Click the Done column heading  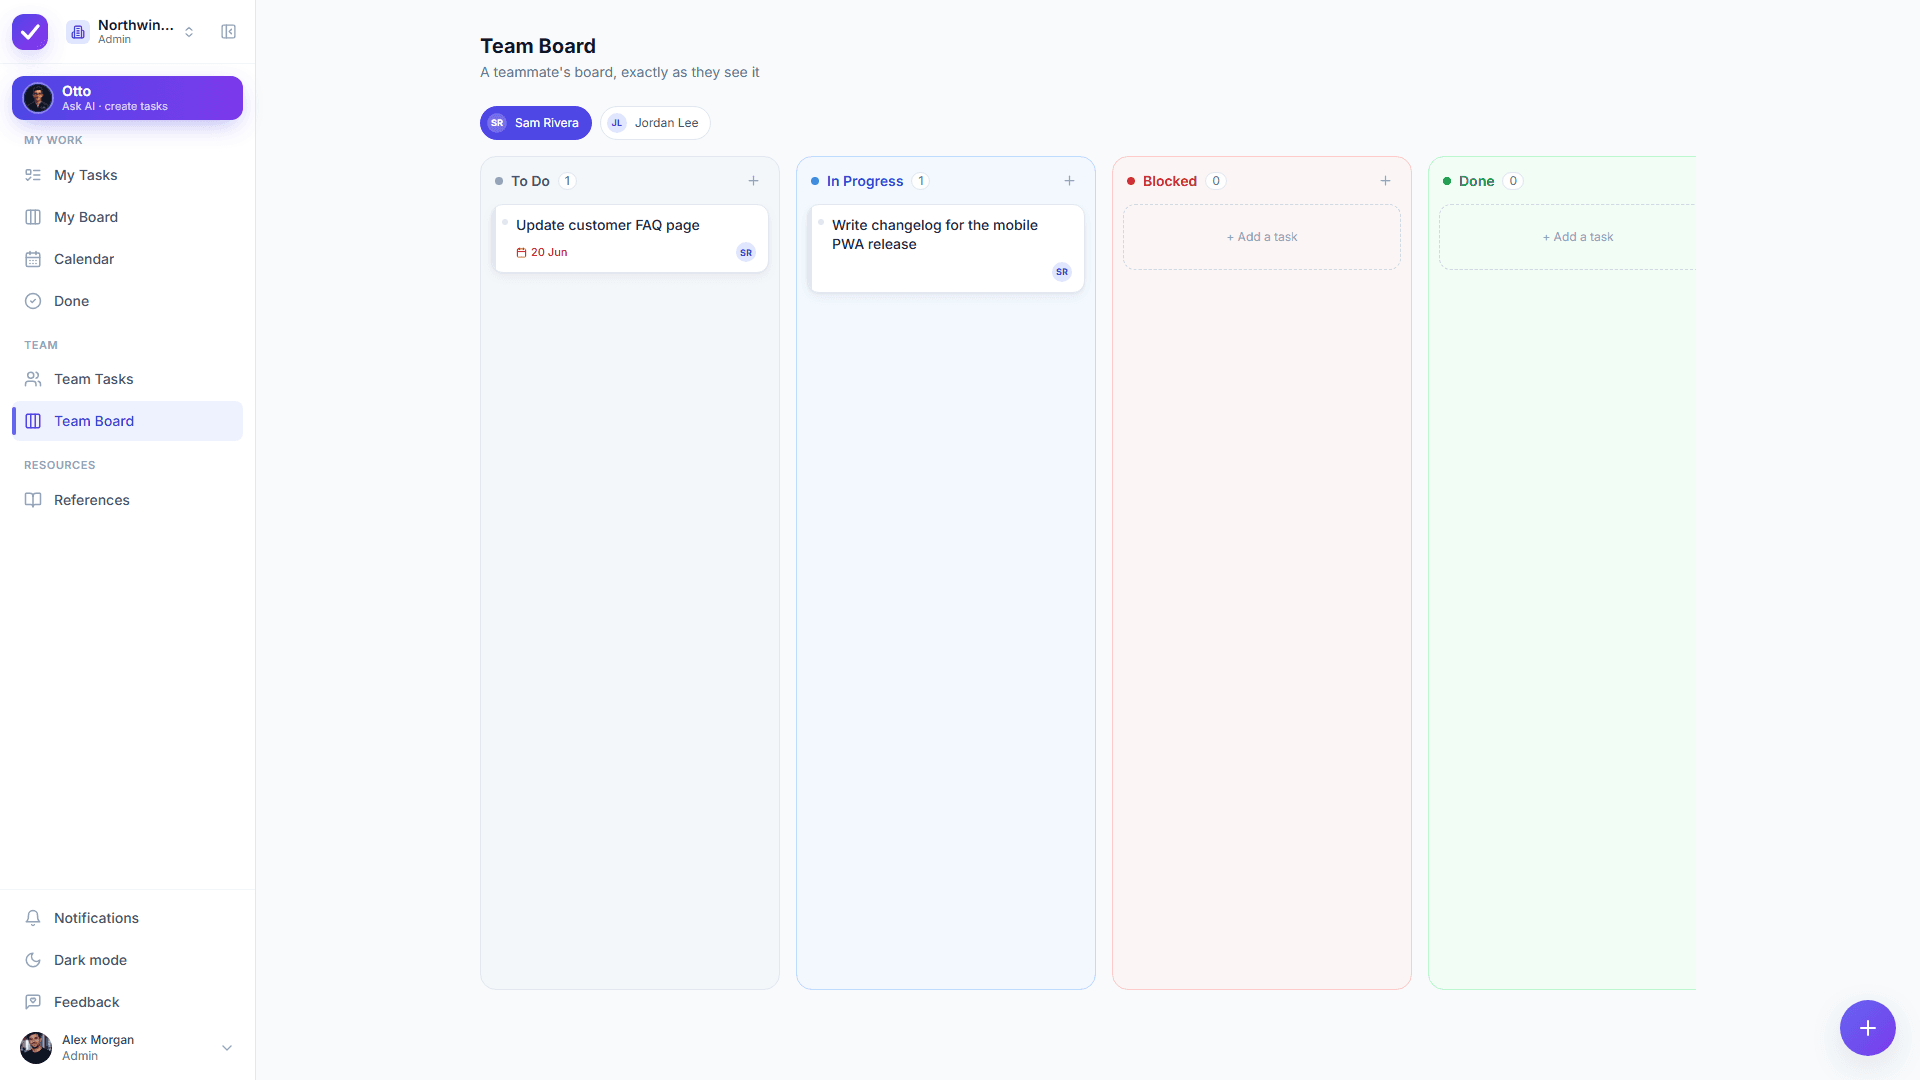[1476, 181]
